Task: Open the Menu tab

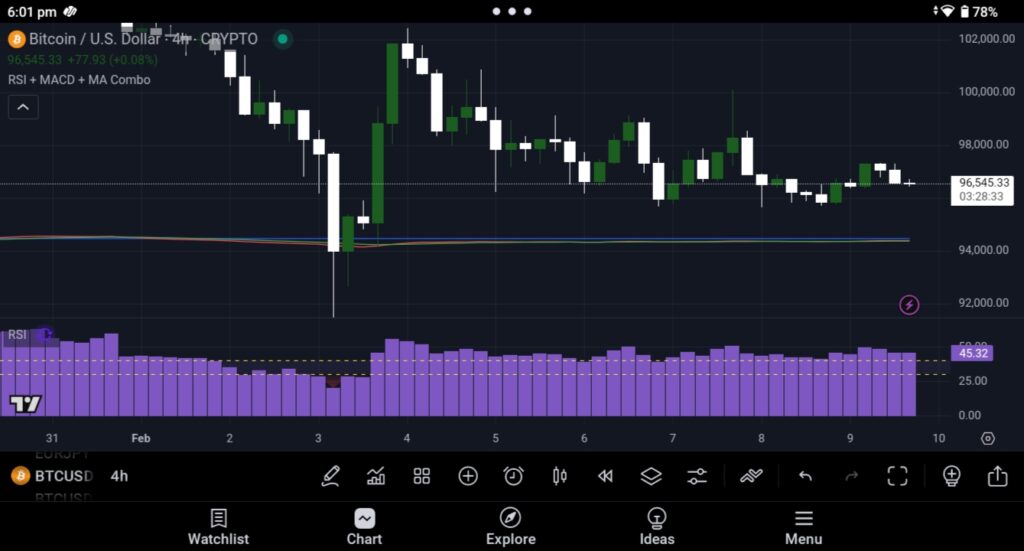Action: (803, 527)
